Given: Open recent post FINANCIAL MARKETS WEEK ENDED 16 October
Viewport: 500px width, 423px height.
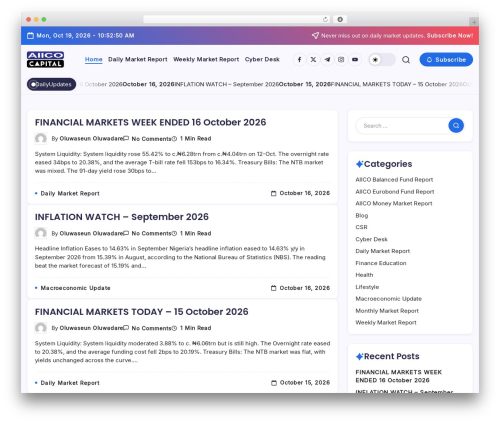Looking at the screenshot, I should click(399, 376).
